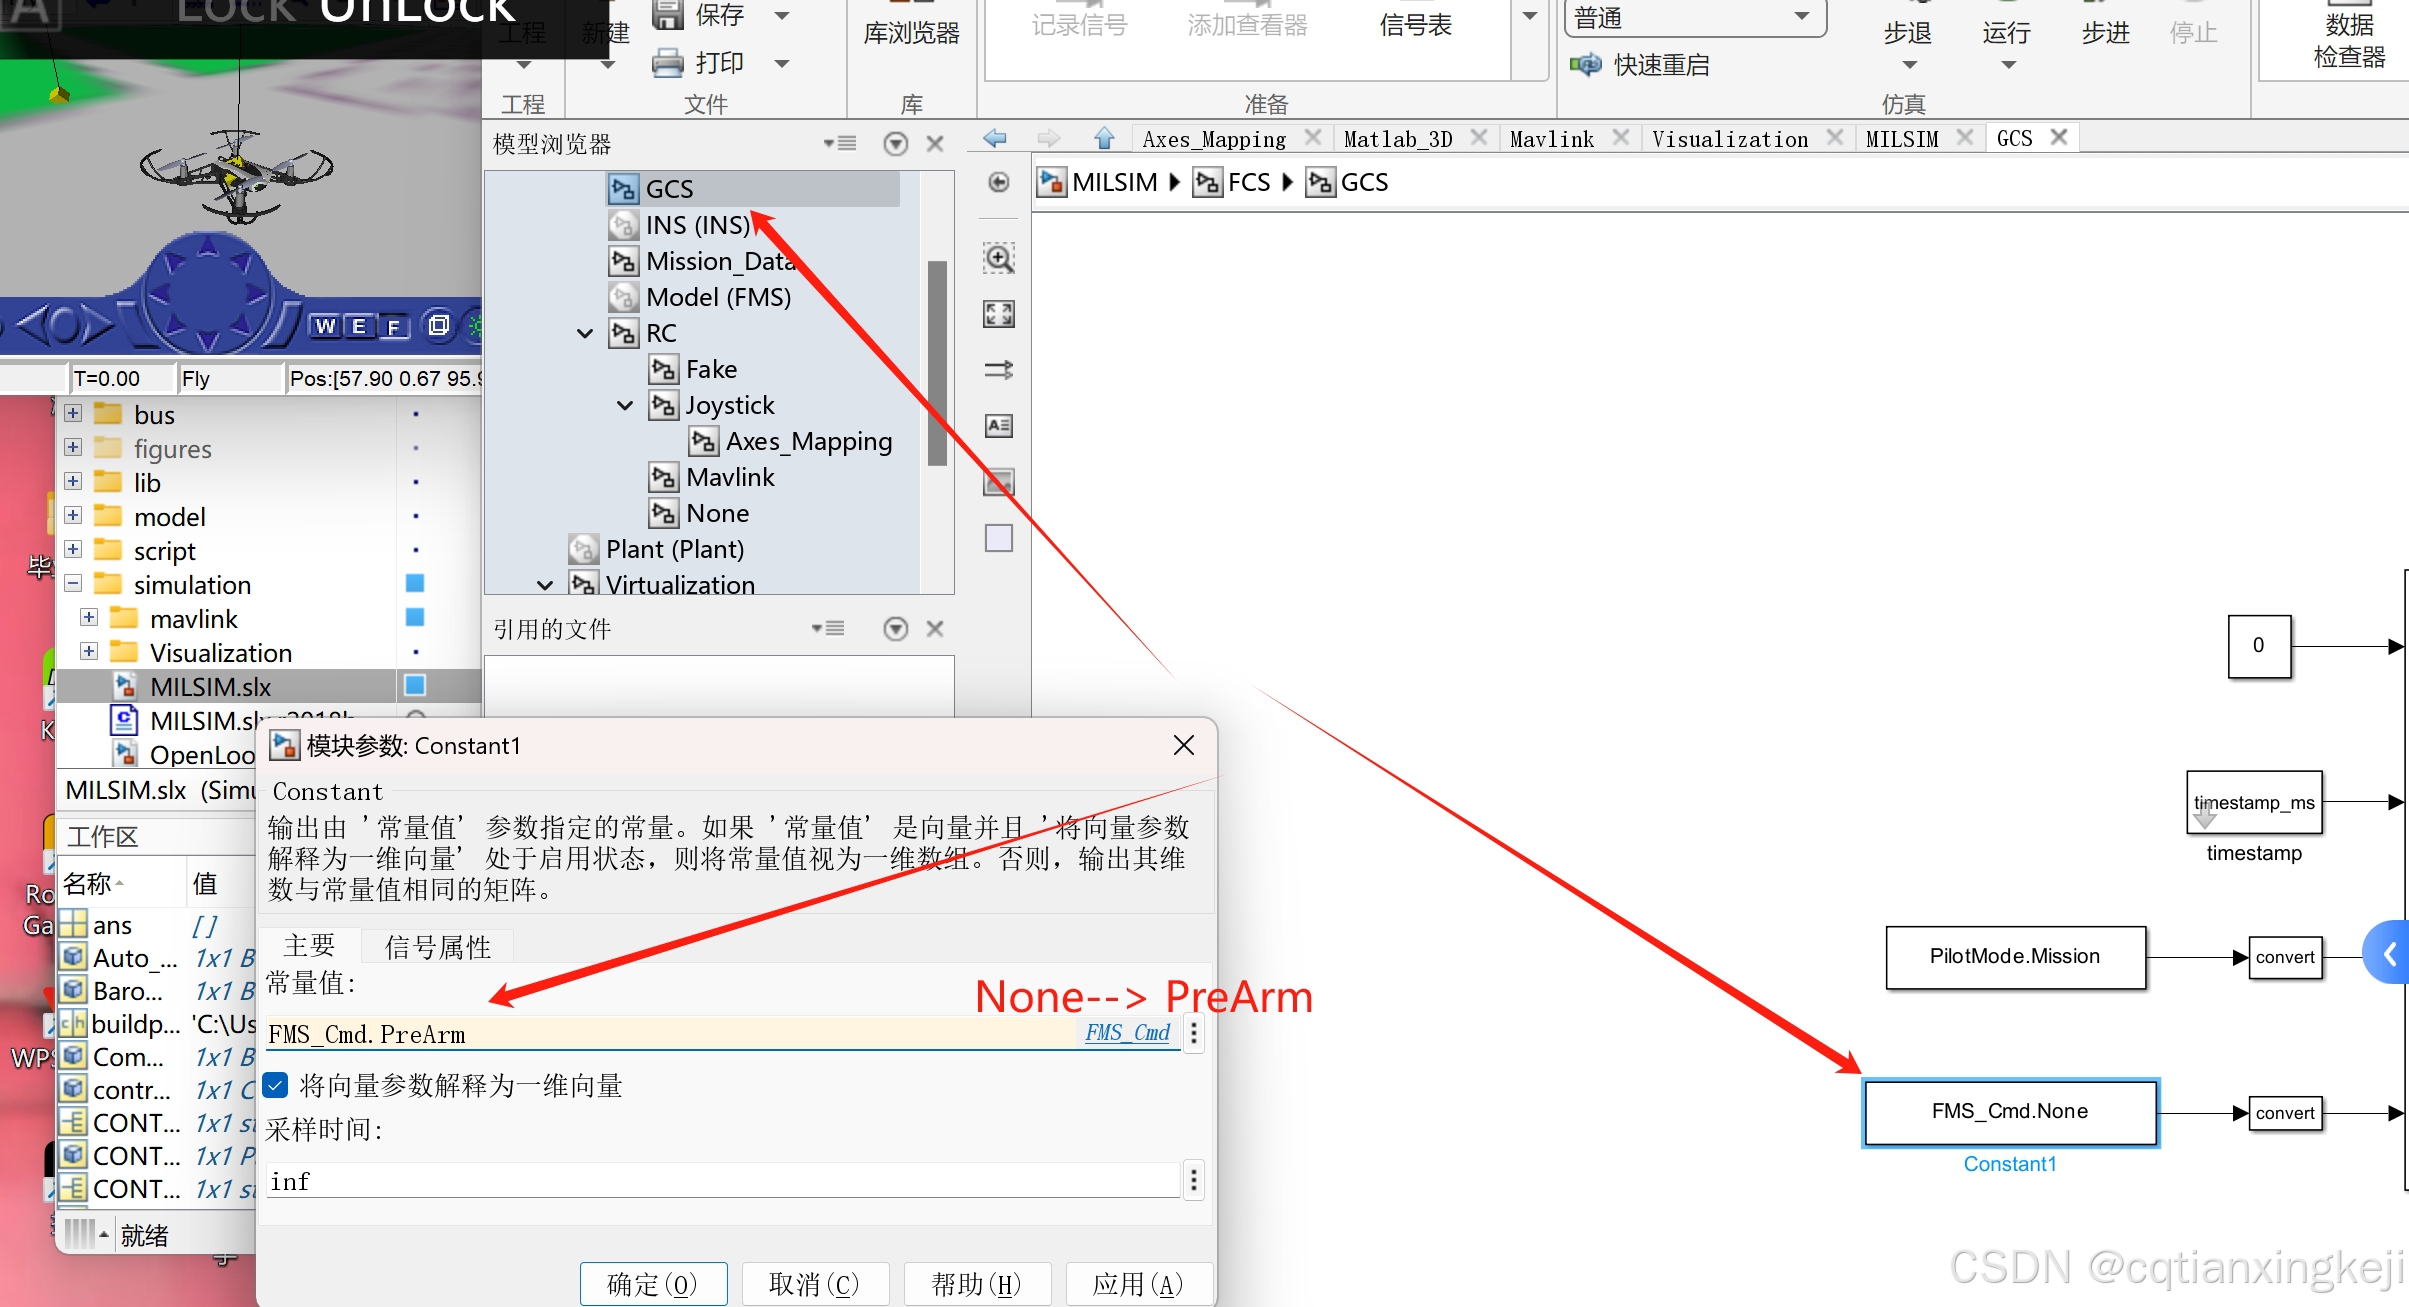Viewport: 2409px width, 1307px height.
Task: Close the GCS tab
Action: pos(2059,137)
